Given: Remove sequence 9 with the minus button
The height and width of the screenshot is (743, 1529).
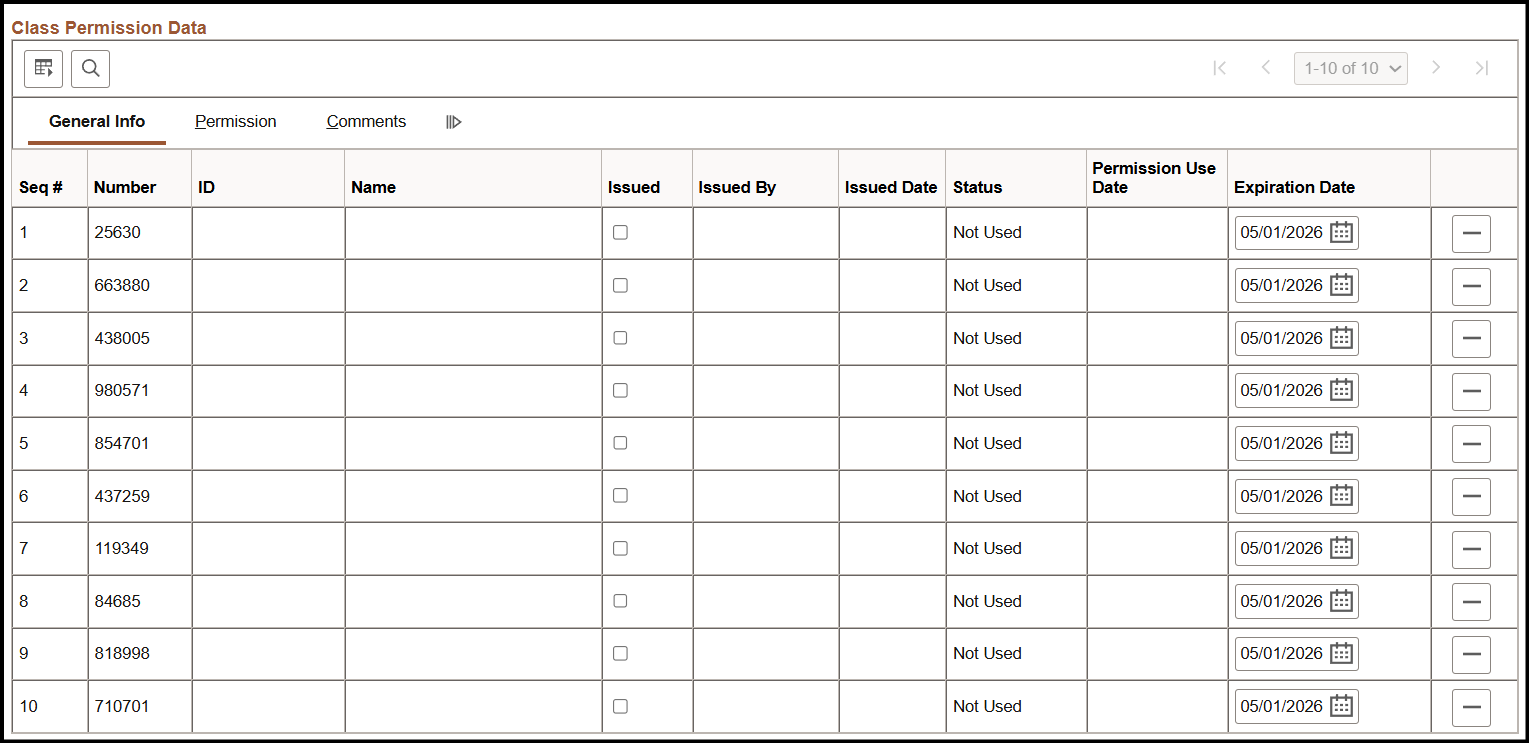Looking at the screenshot, I should pyautogui.click(x=1471, y=653).
